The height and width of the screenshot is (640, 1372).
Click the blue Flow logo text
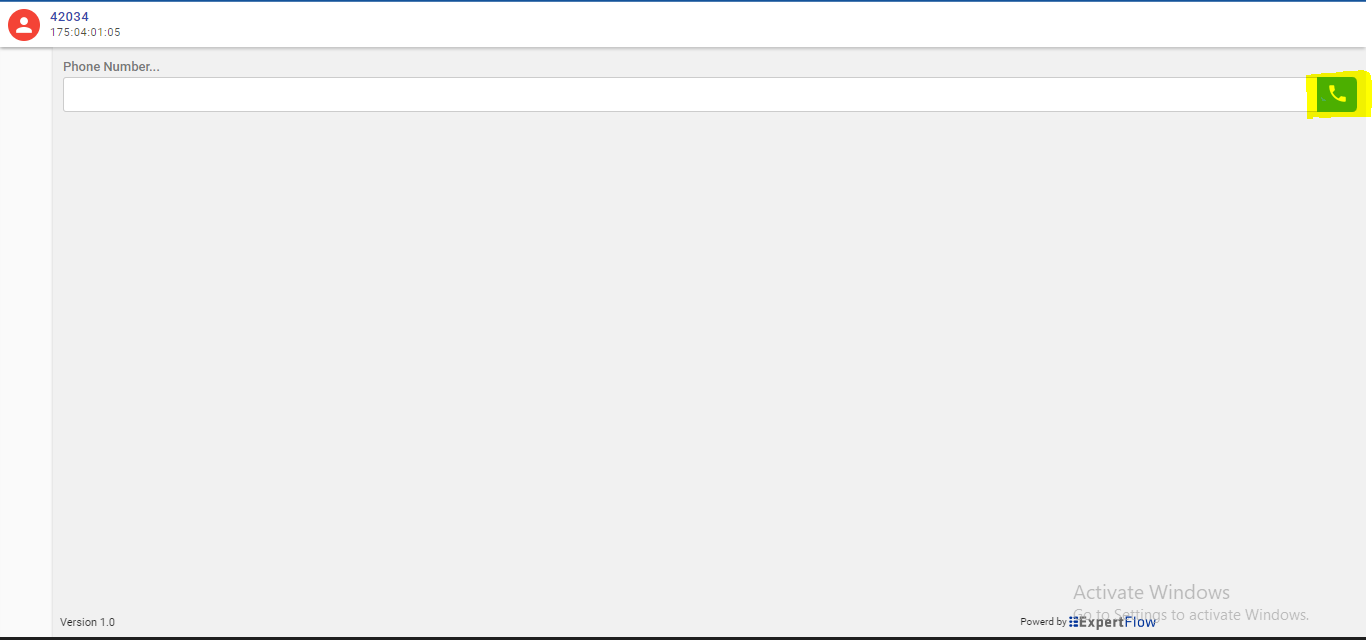pos(1140,622)
